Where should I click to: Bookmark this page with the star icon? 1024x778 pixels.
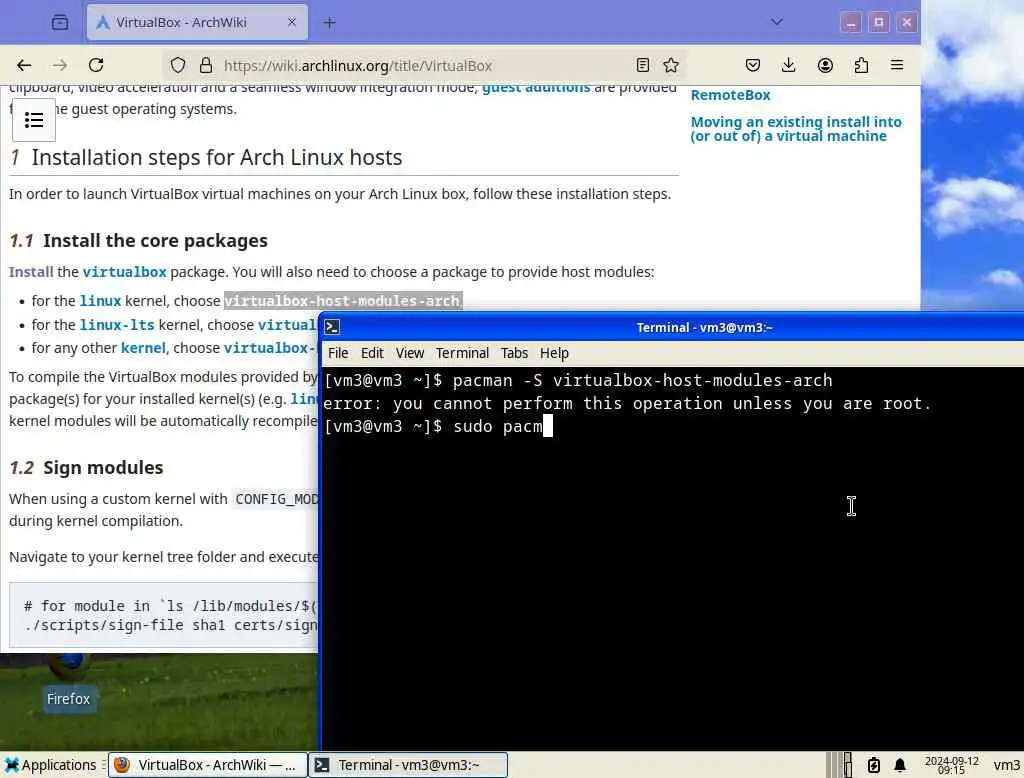pos(671,65)
